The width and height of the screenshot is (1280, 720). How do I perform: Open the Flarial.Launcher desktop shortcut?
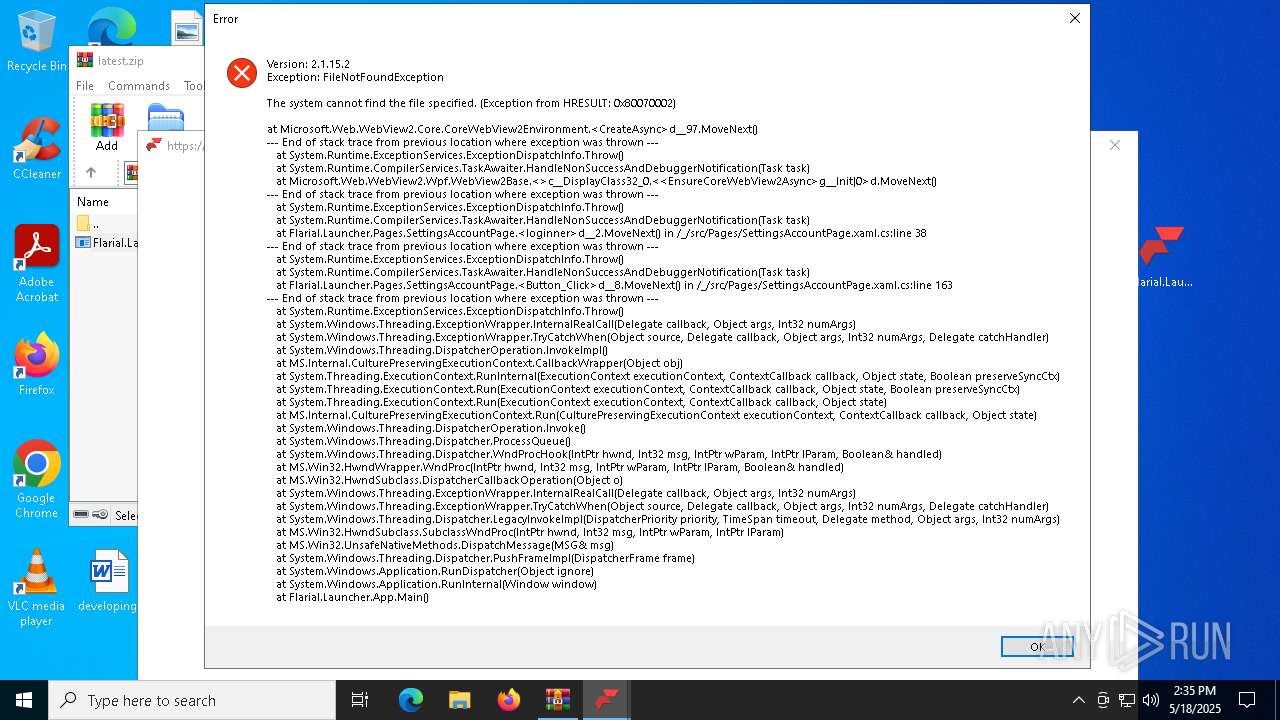pyautogui.click(x=1162, y=257)
